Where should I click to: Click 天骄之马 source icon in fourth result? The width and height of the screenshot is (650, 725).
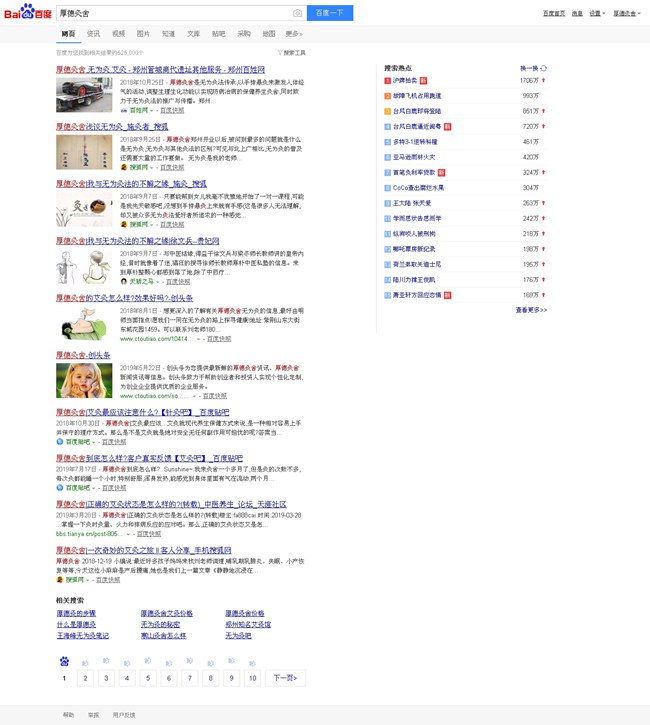pos(123,282)
